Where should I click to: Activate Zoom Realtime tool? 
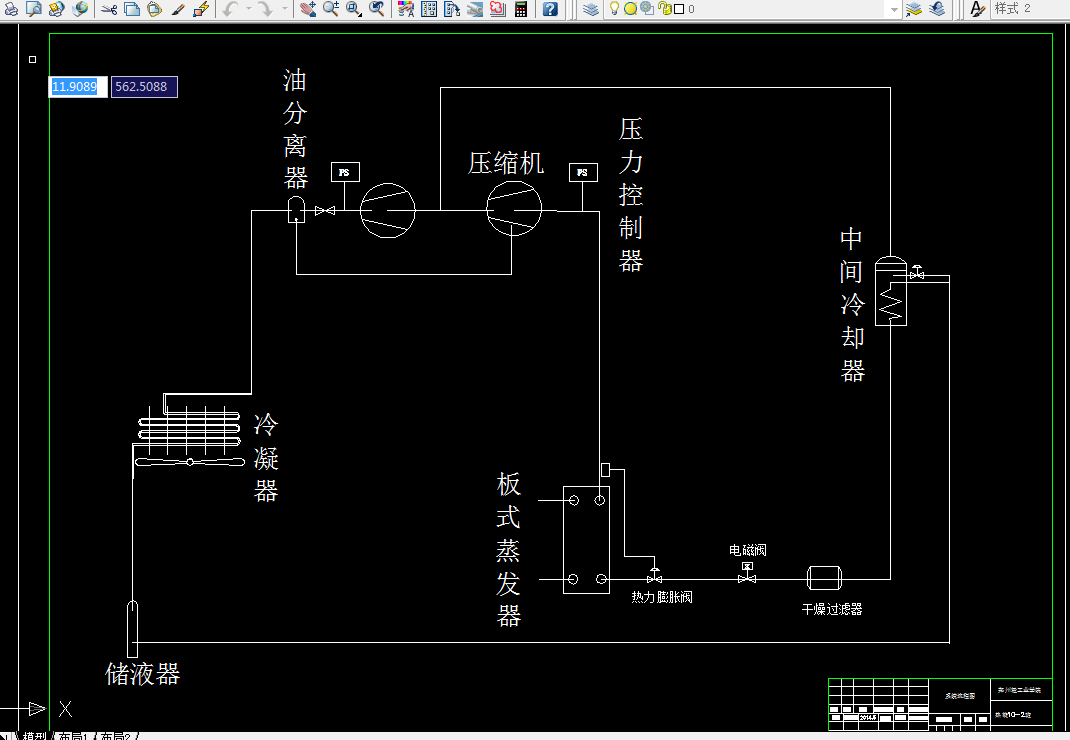(x=331, y=9)
